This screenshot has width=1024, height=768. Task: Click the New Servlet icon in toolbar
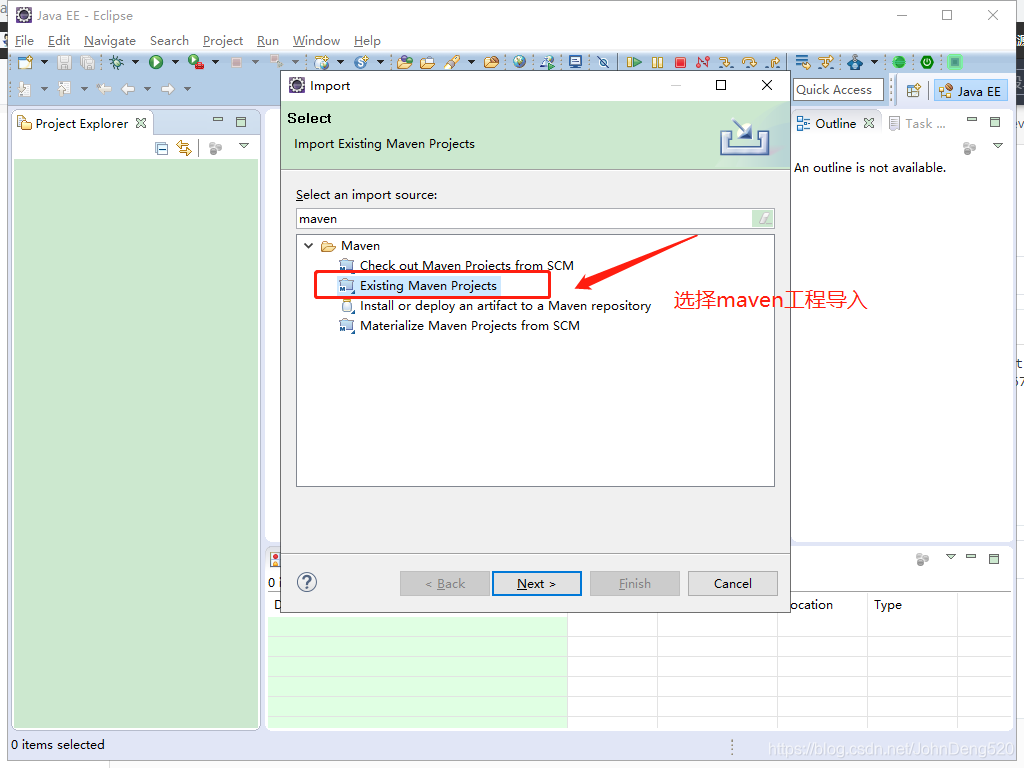(361, 62)
